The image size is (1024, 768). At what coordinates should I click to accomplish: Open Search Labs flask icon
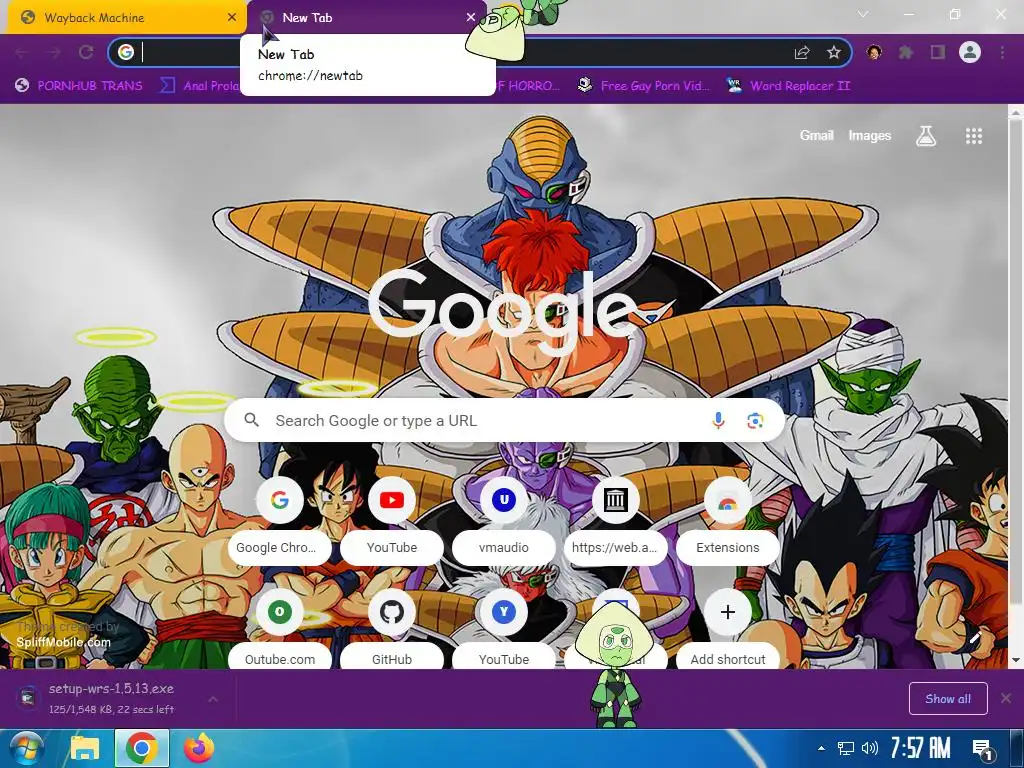[925, 136]
